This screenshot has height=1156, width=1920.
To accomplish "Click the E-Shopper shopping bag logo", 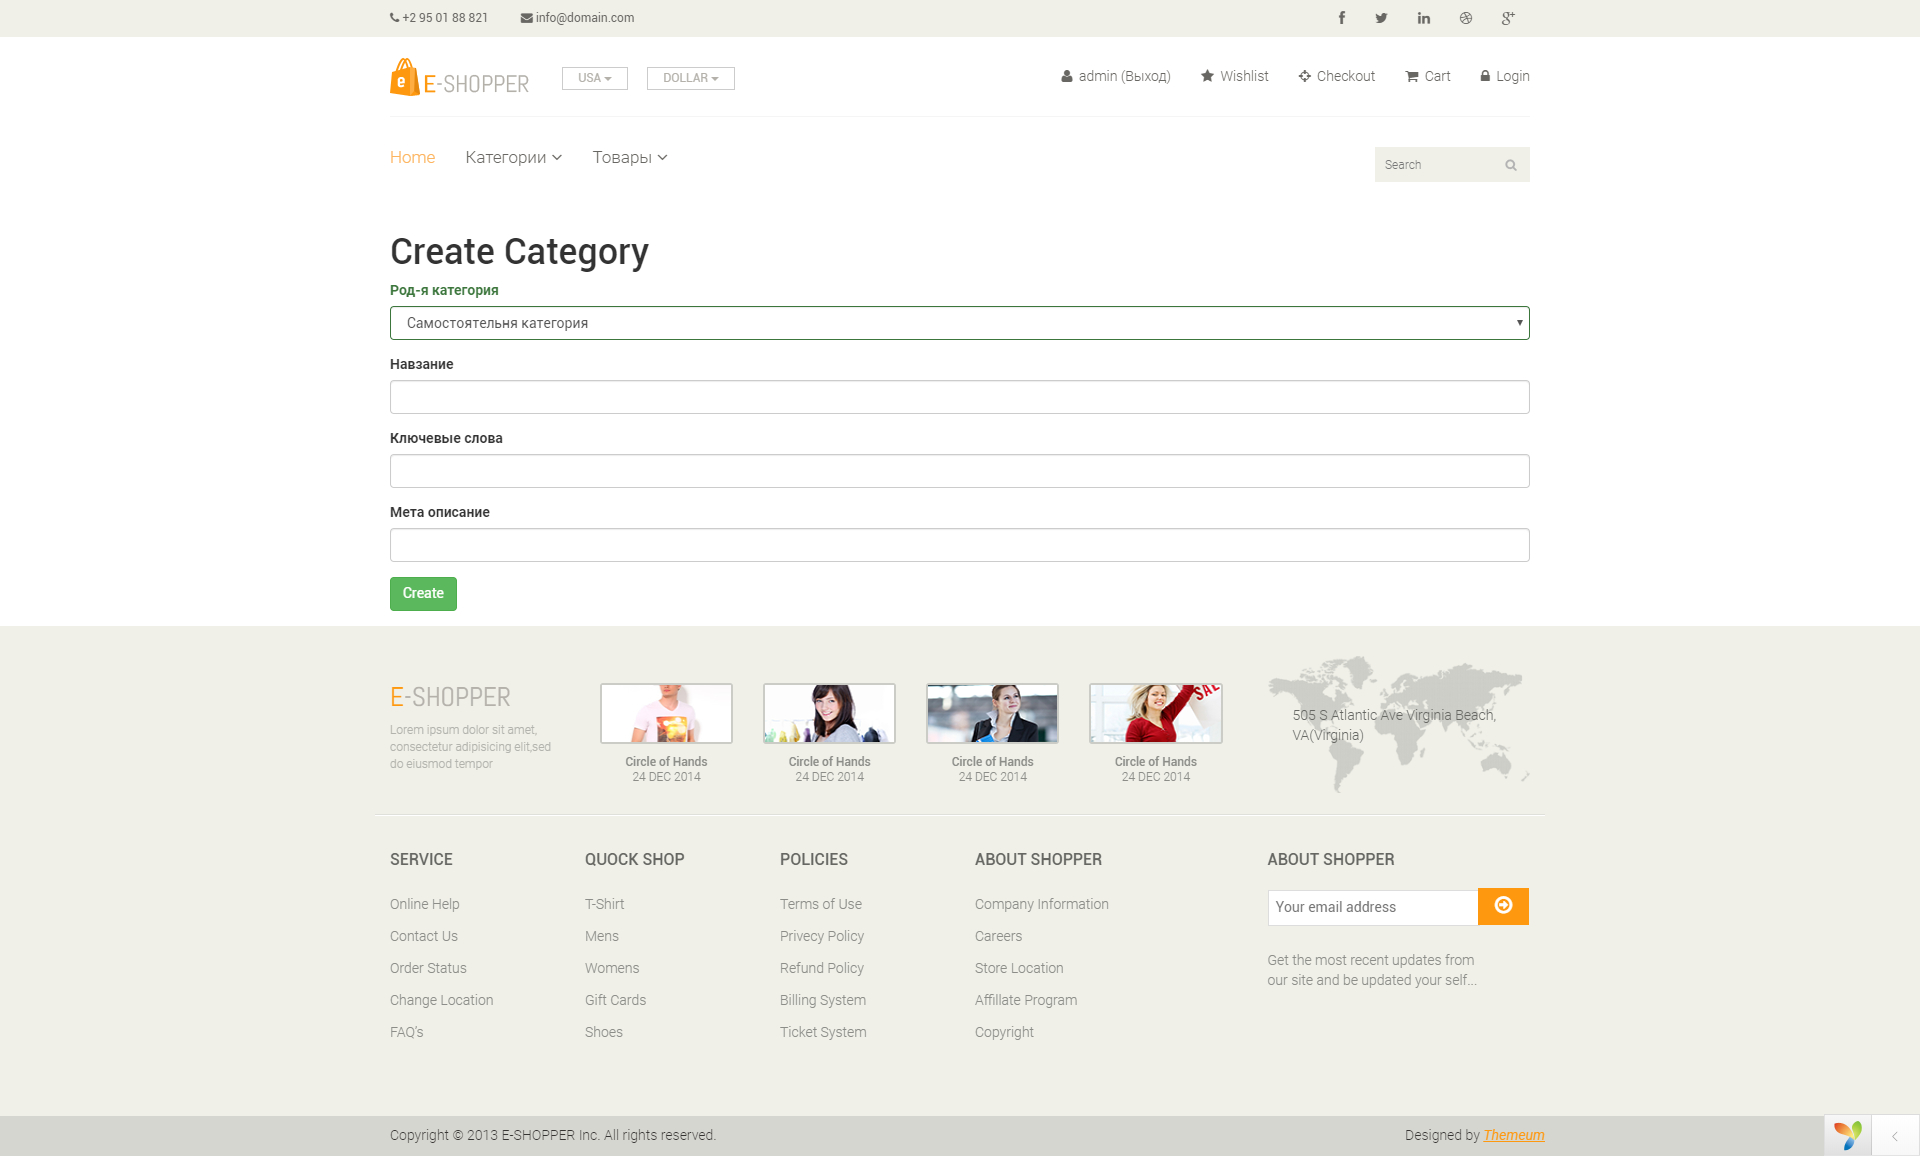I will point(405,78).
